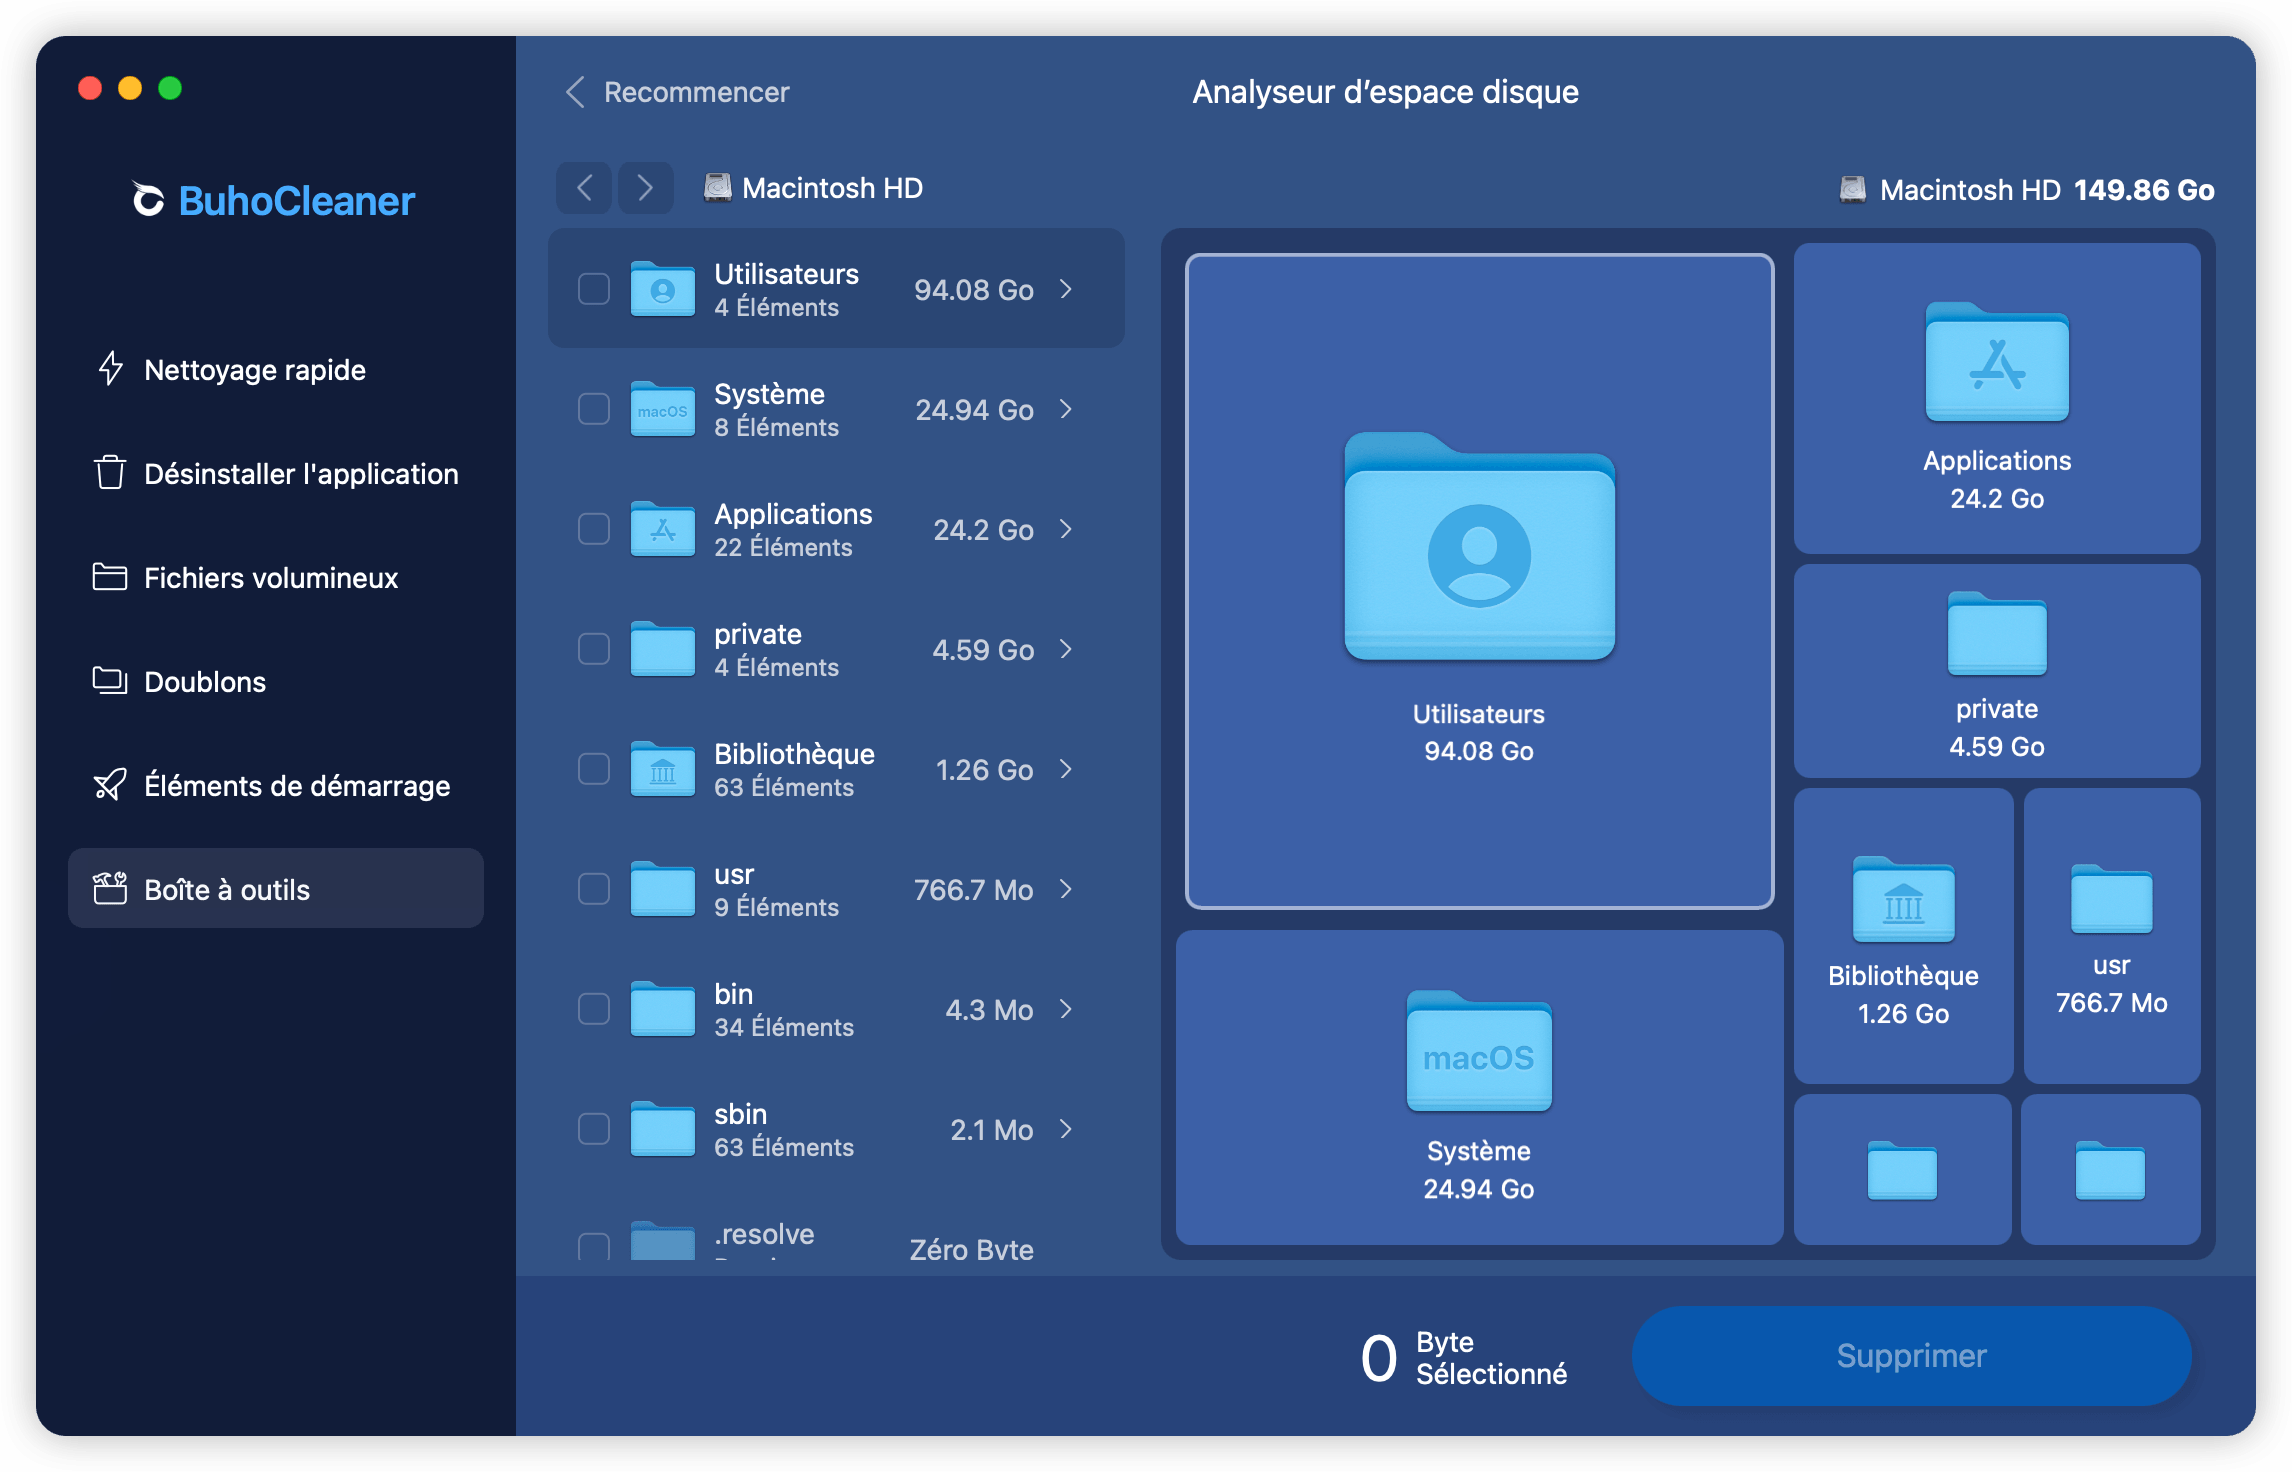Expand usr row chevron

click(x=1066, y=889)
